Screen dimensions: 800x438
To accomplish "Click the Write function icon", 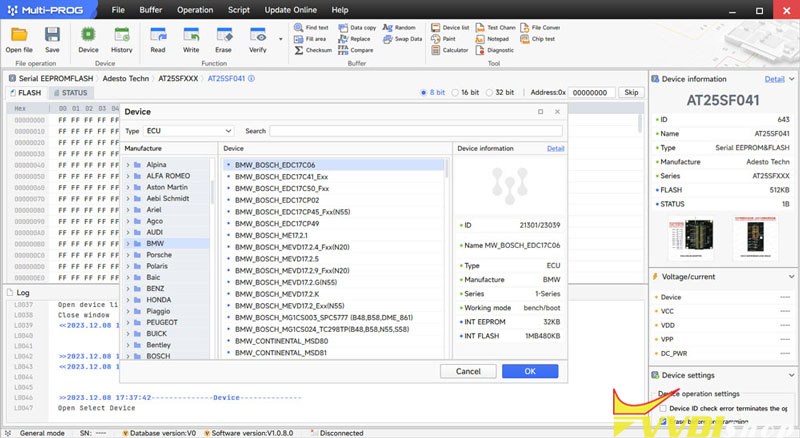I will click(x=191, y=36).
